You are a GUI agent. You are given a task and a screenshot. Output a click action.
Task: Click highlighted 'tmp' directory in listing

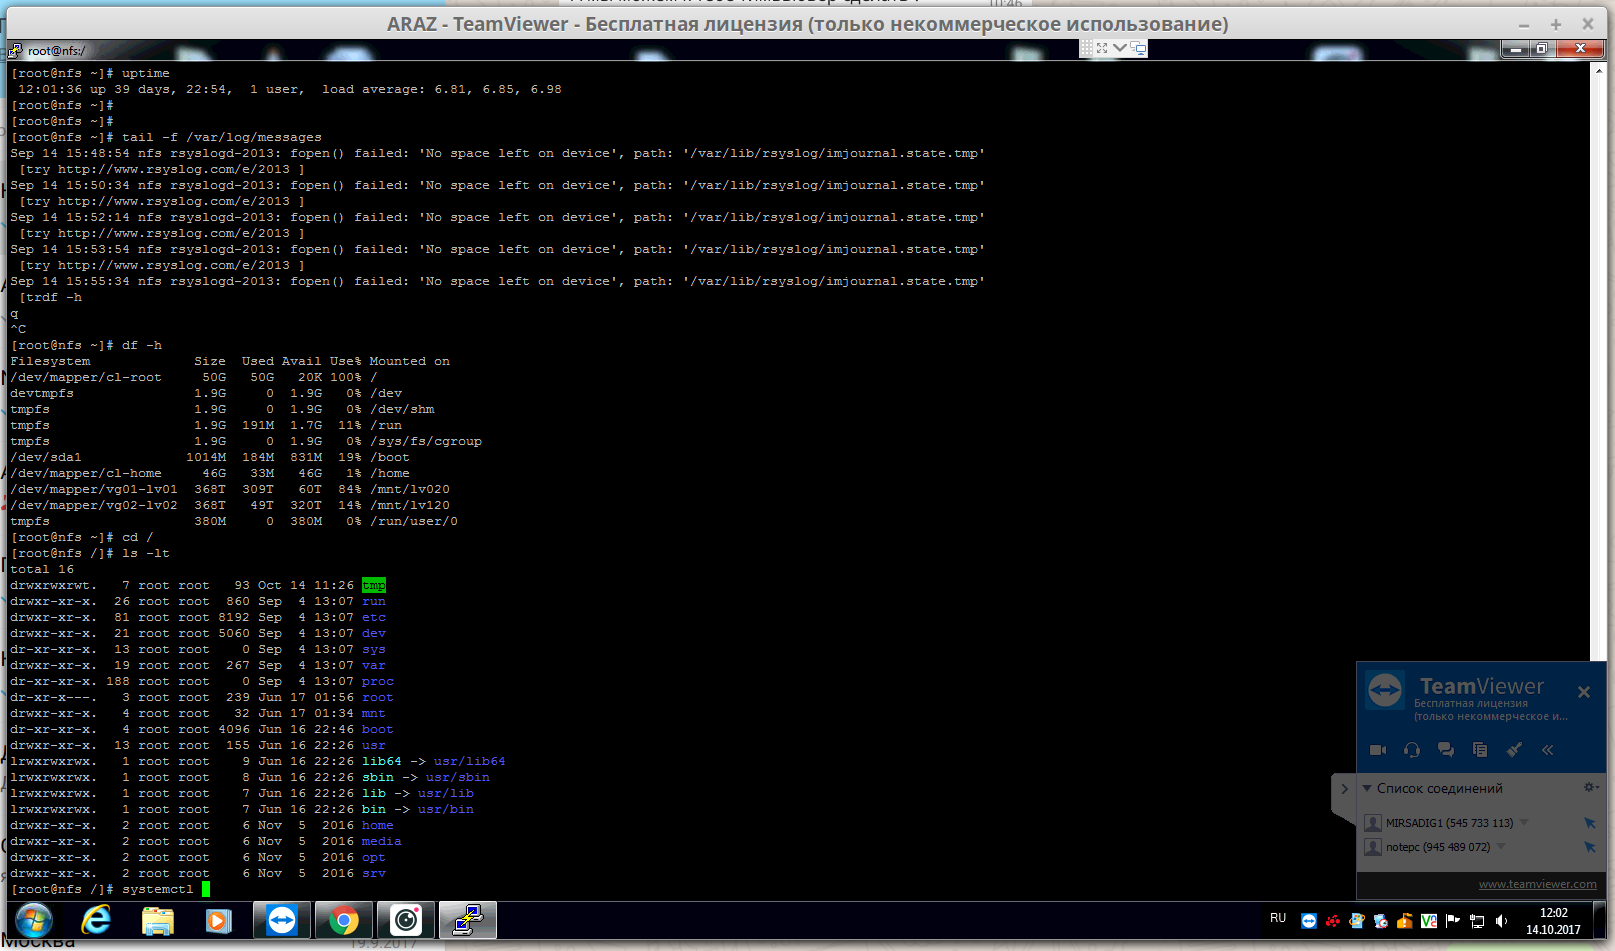[374, 585]
